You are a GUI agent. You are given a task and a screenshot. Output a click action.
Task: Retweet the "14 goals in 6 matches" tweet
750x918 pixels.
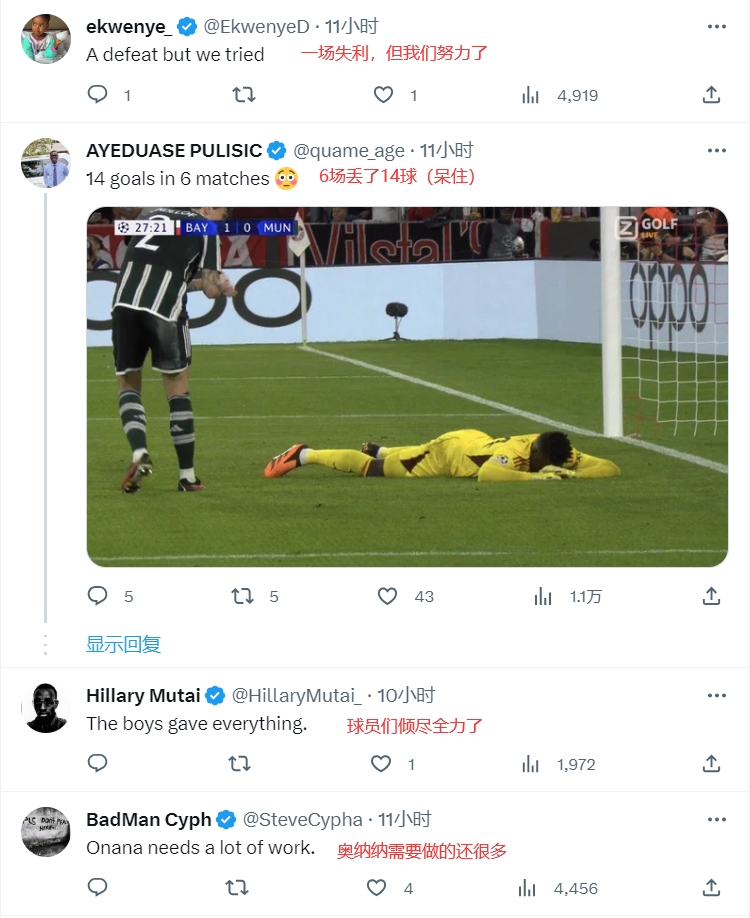242,596
